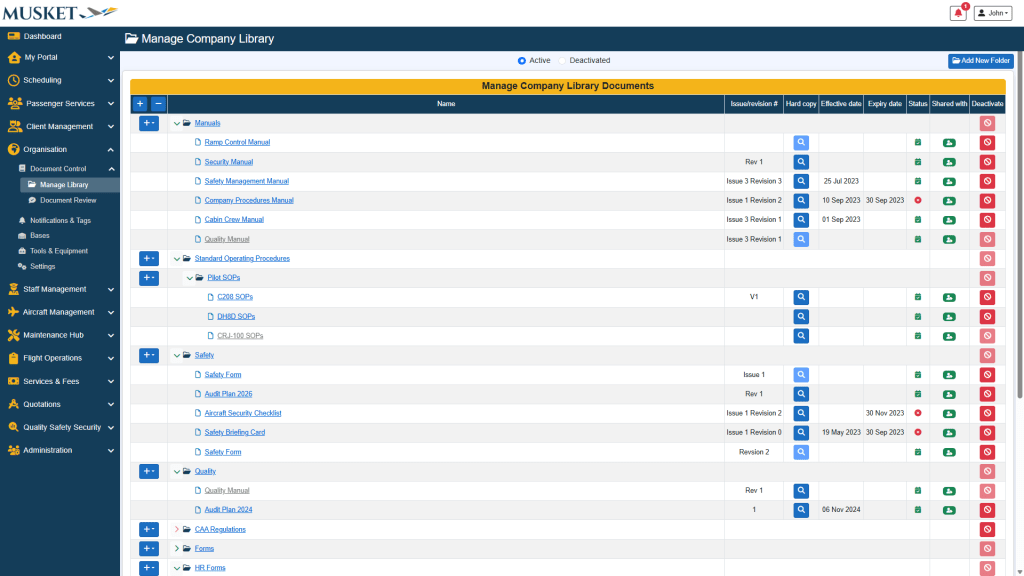This screenshot has height=576, width=1024.
Task: Deactivate the Audit Plan 2024 document
Action: (987, 510)
